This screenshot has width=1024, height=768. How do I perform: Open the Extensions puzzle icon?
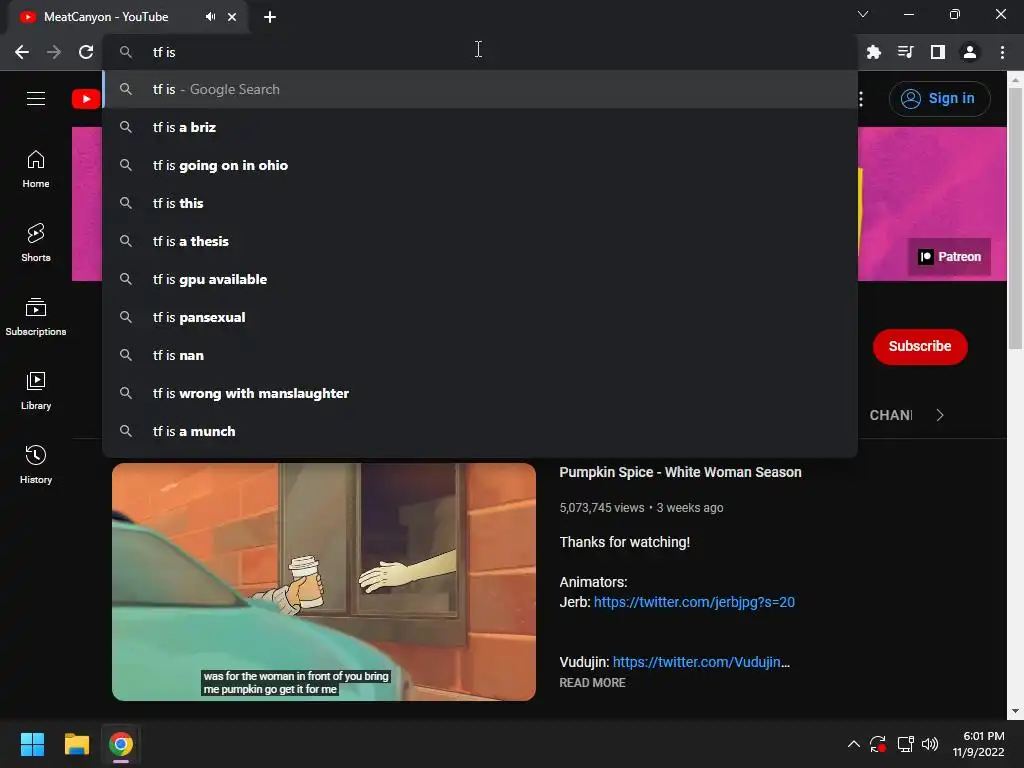[x=873, y=52]
